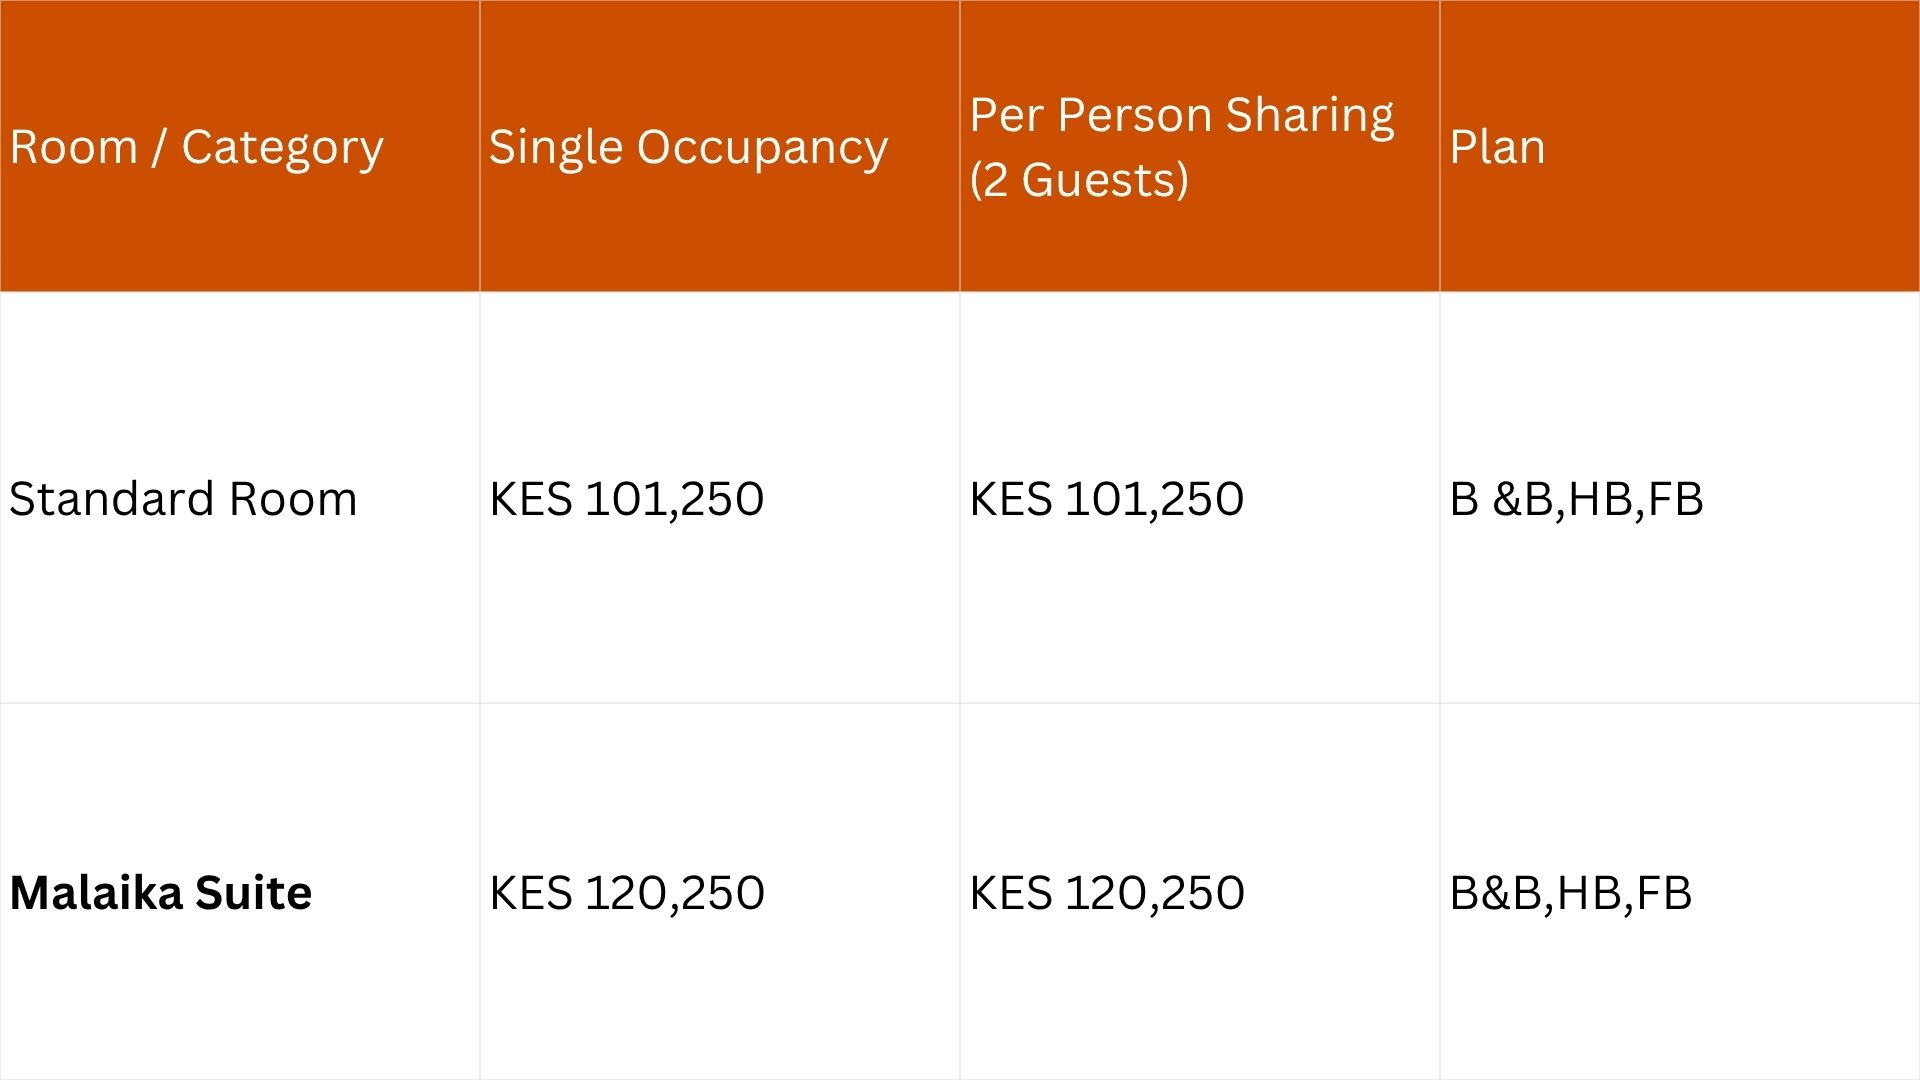Click the Per Person Sharing header text
Screen dimensions: 1920x1080
point(1181,115)
